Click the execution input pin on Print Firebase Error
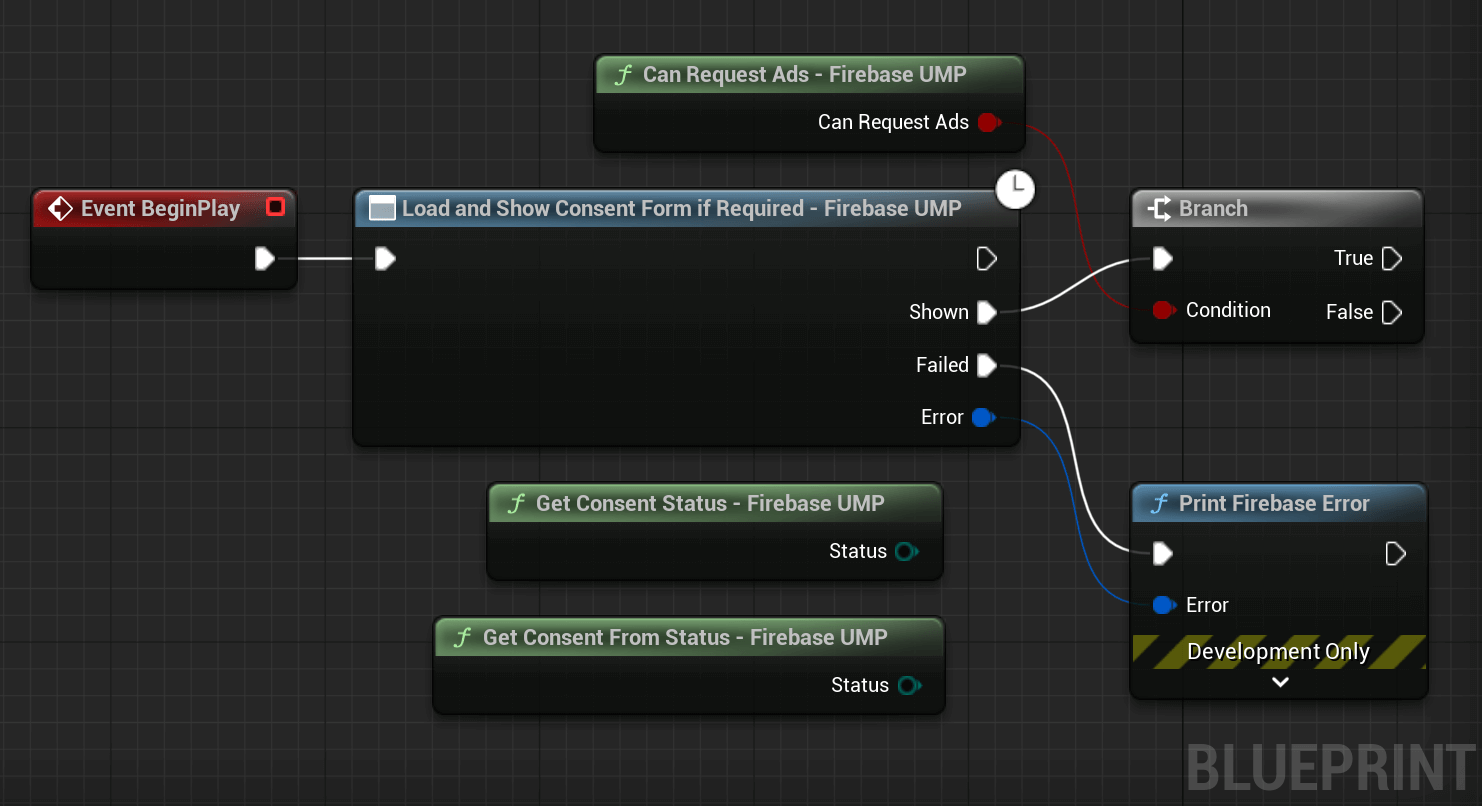Viewport: 1482px width, 806px height. [x=1164, y=553]
